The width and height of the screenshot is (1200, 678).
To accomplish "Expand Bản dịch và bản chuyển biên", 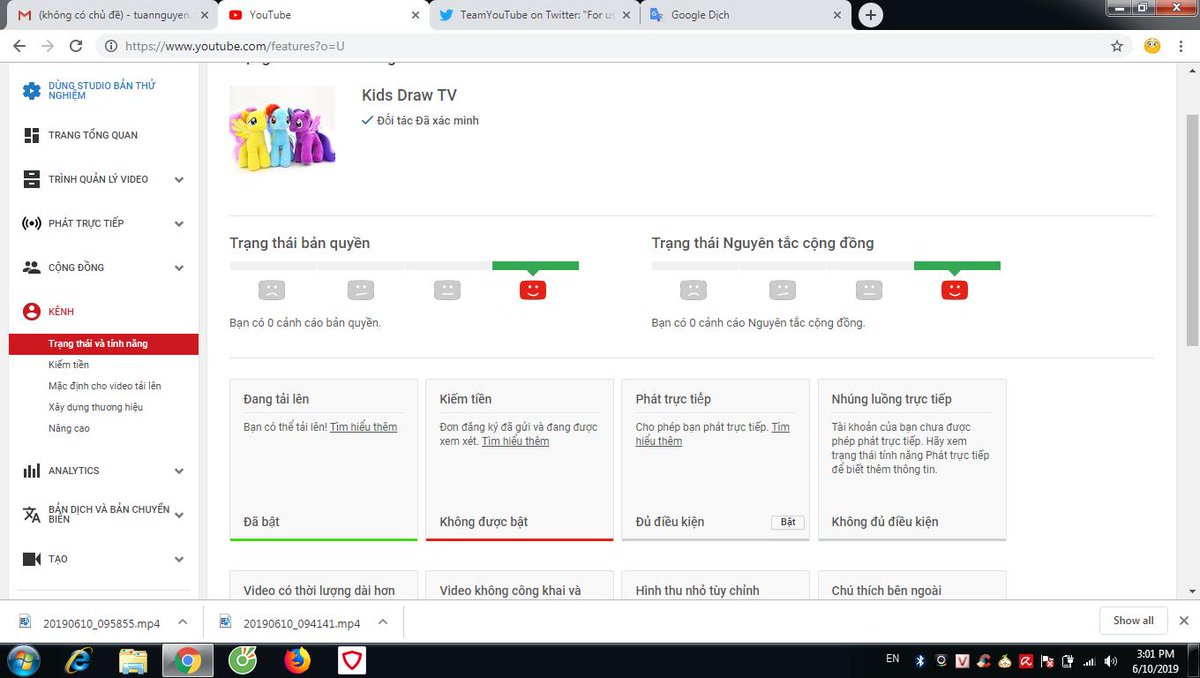I will (x=179, y=515).
